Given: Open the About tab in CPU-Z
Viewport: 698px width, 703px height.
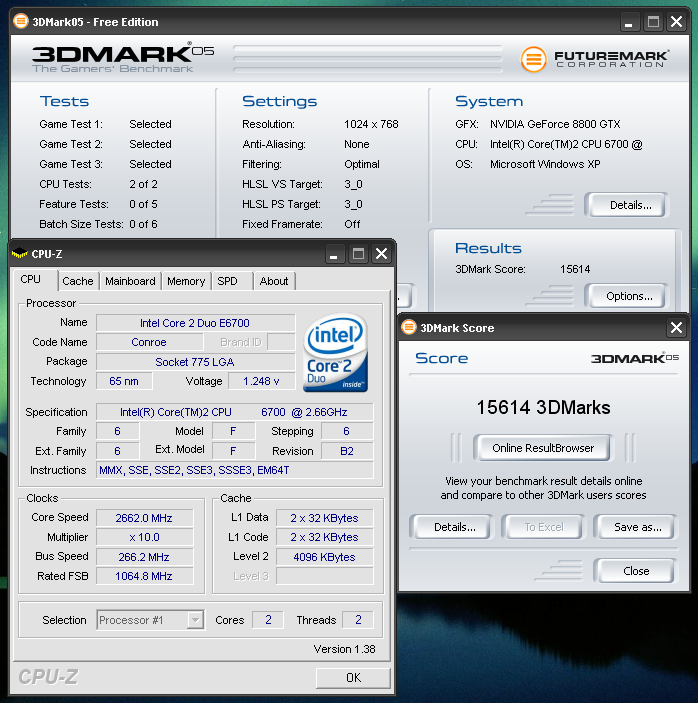Looking at the screenshot, I should coord(274,281).
